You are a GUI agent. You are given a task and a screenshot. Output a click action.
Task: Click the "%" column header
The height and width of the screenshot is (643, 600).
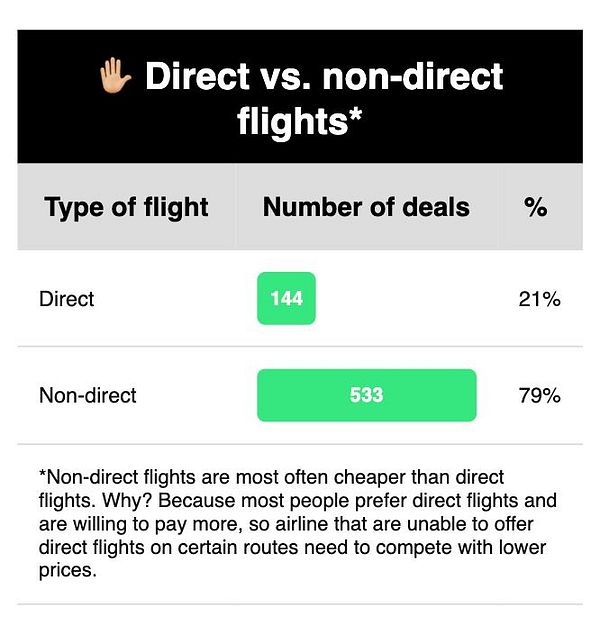[x=535, y=207]
